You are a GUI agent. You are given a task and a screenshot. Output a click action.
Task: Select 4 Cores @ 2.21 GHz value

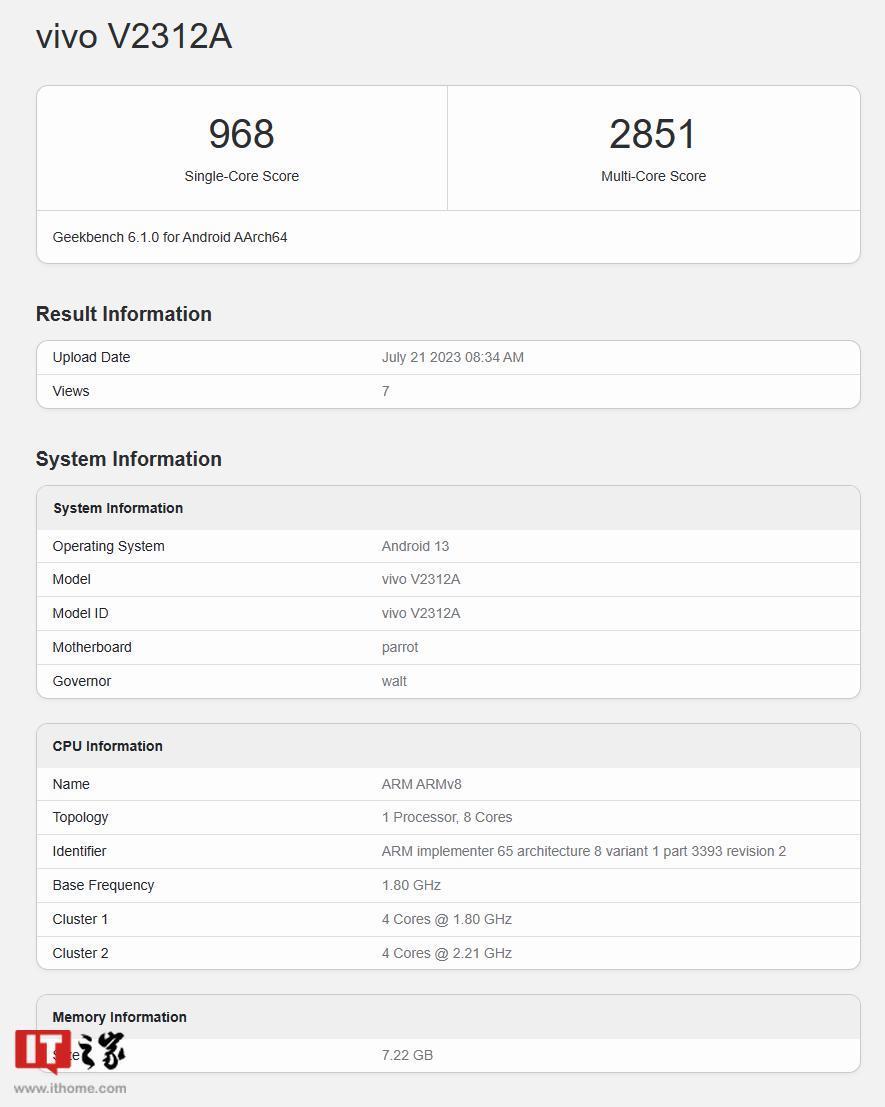(x=447, y=953)
